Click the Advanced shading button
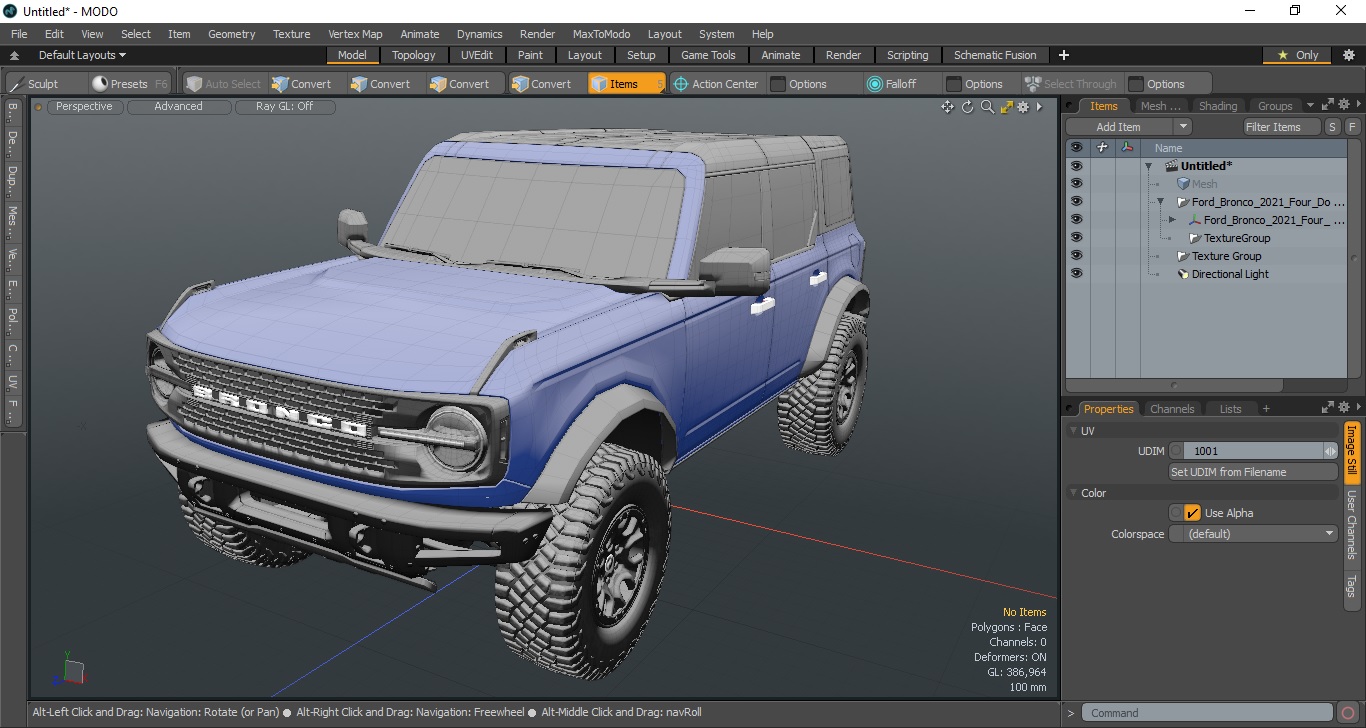The image size is (1366, 728). click(x=178, y=106)
